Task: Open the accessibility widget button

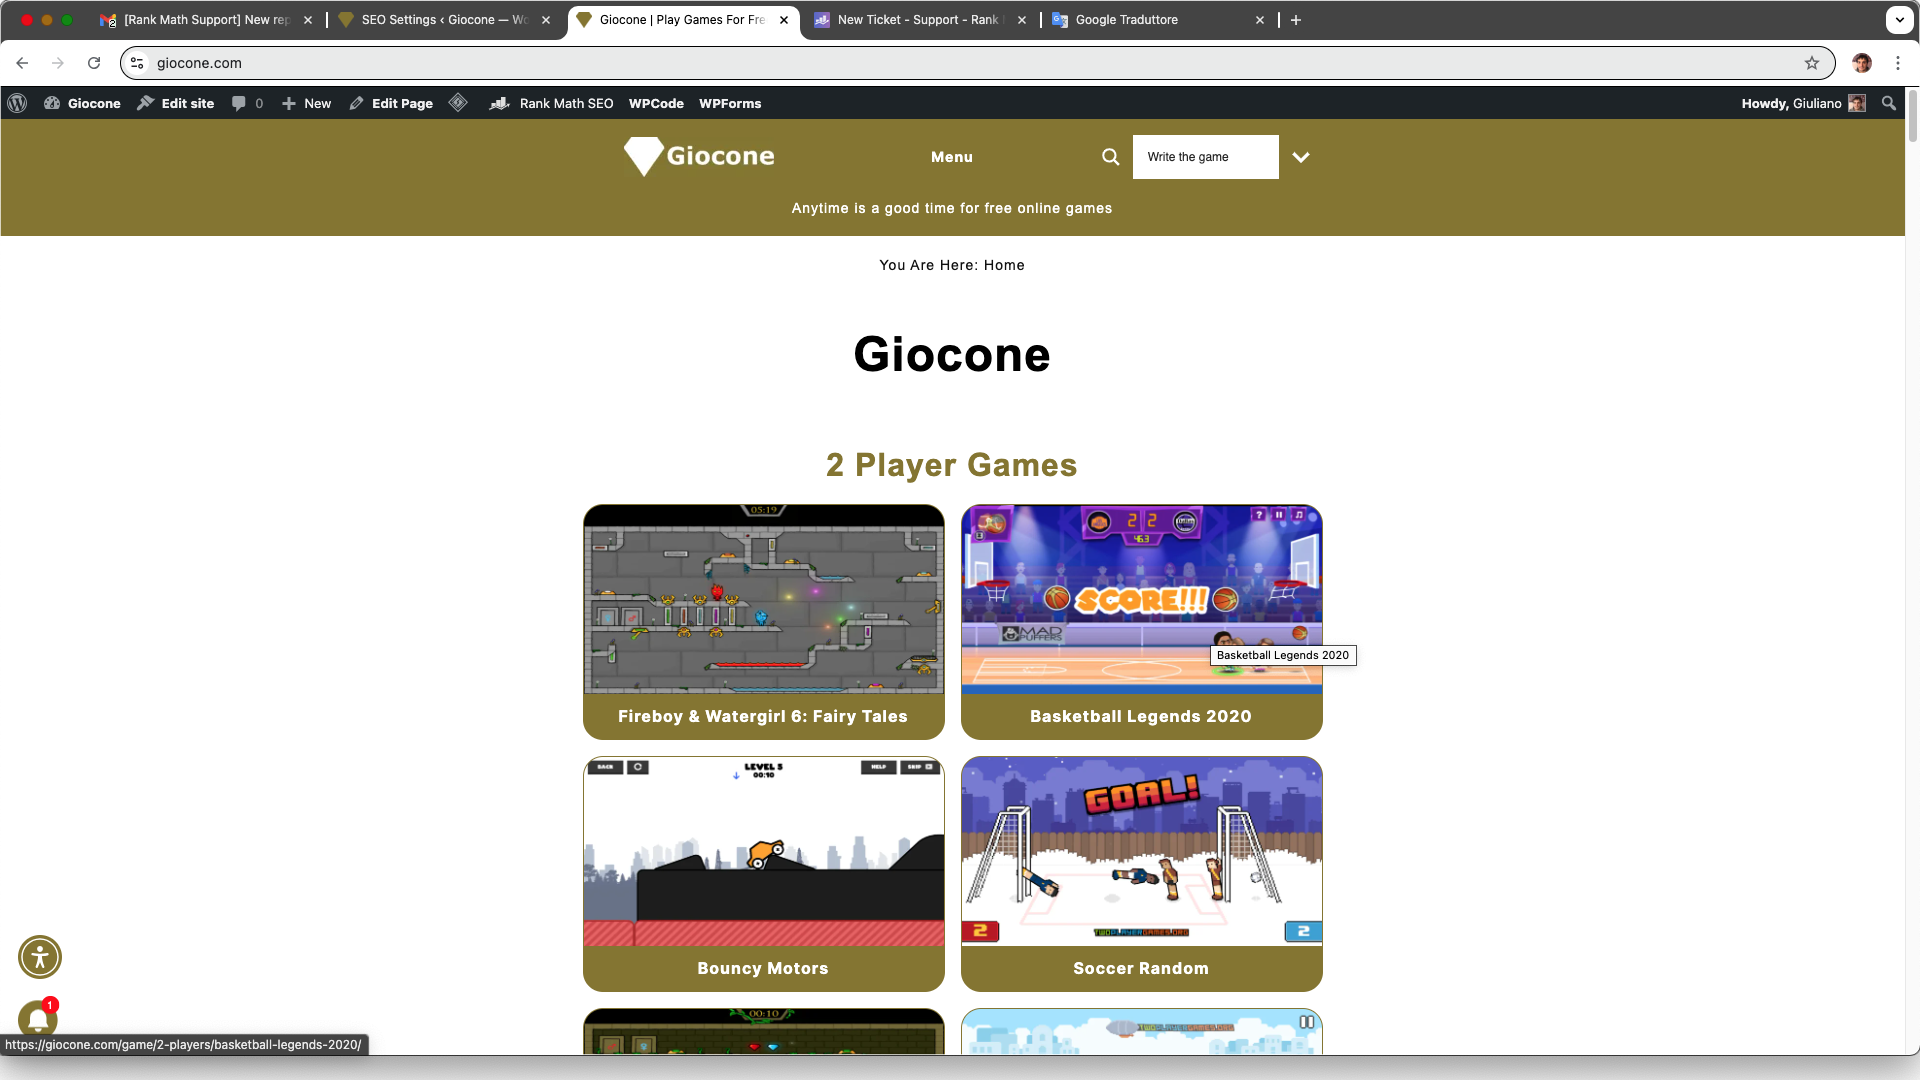Action: [40, 957]
